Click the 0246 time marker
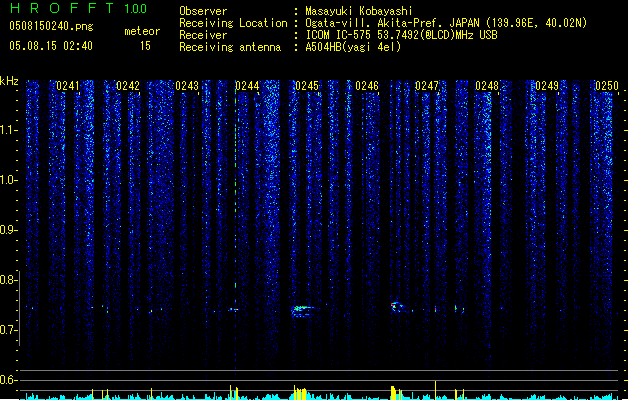This screenshot has height=400, width=629. click(367, 86)
